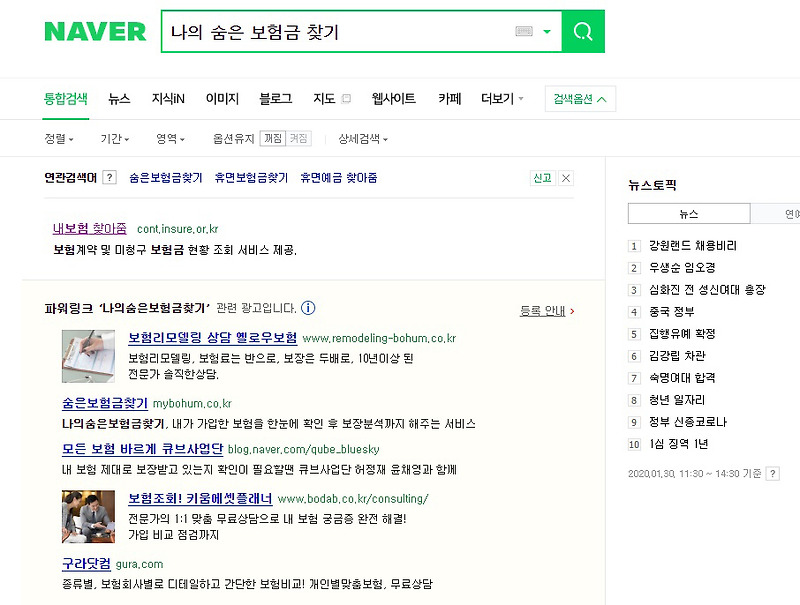Click the cont.insure.or.kr URL
This screenshot has height=605, width=800.
click(178, 229)
